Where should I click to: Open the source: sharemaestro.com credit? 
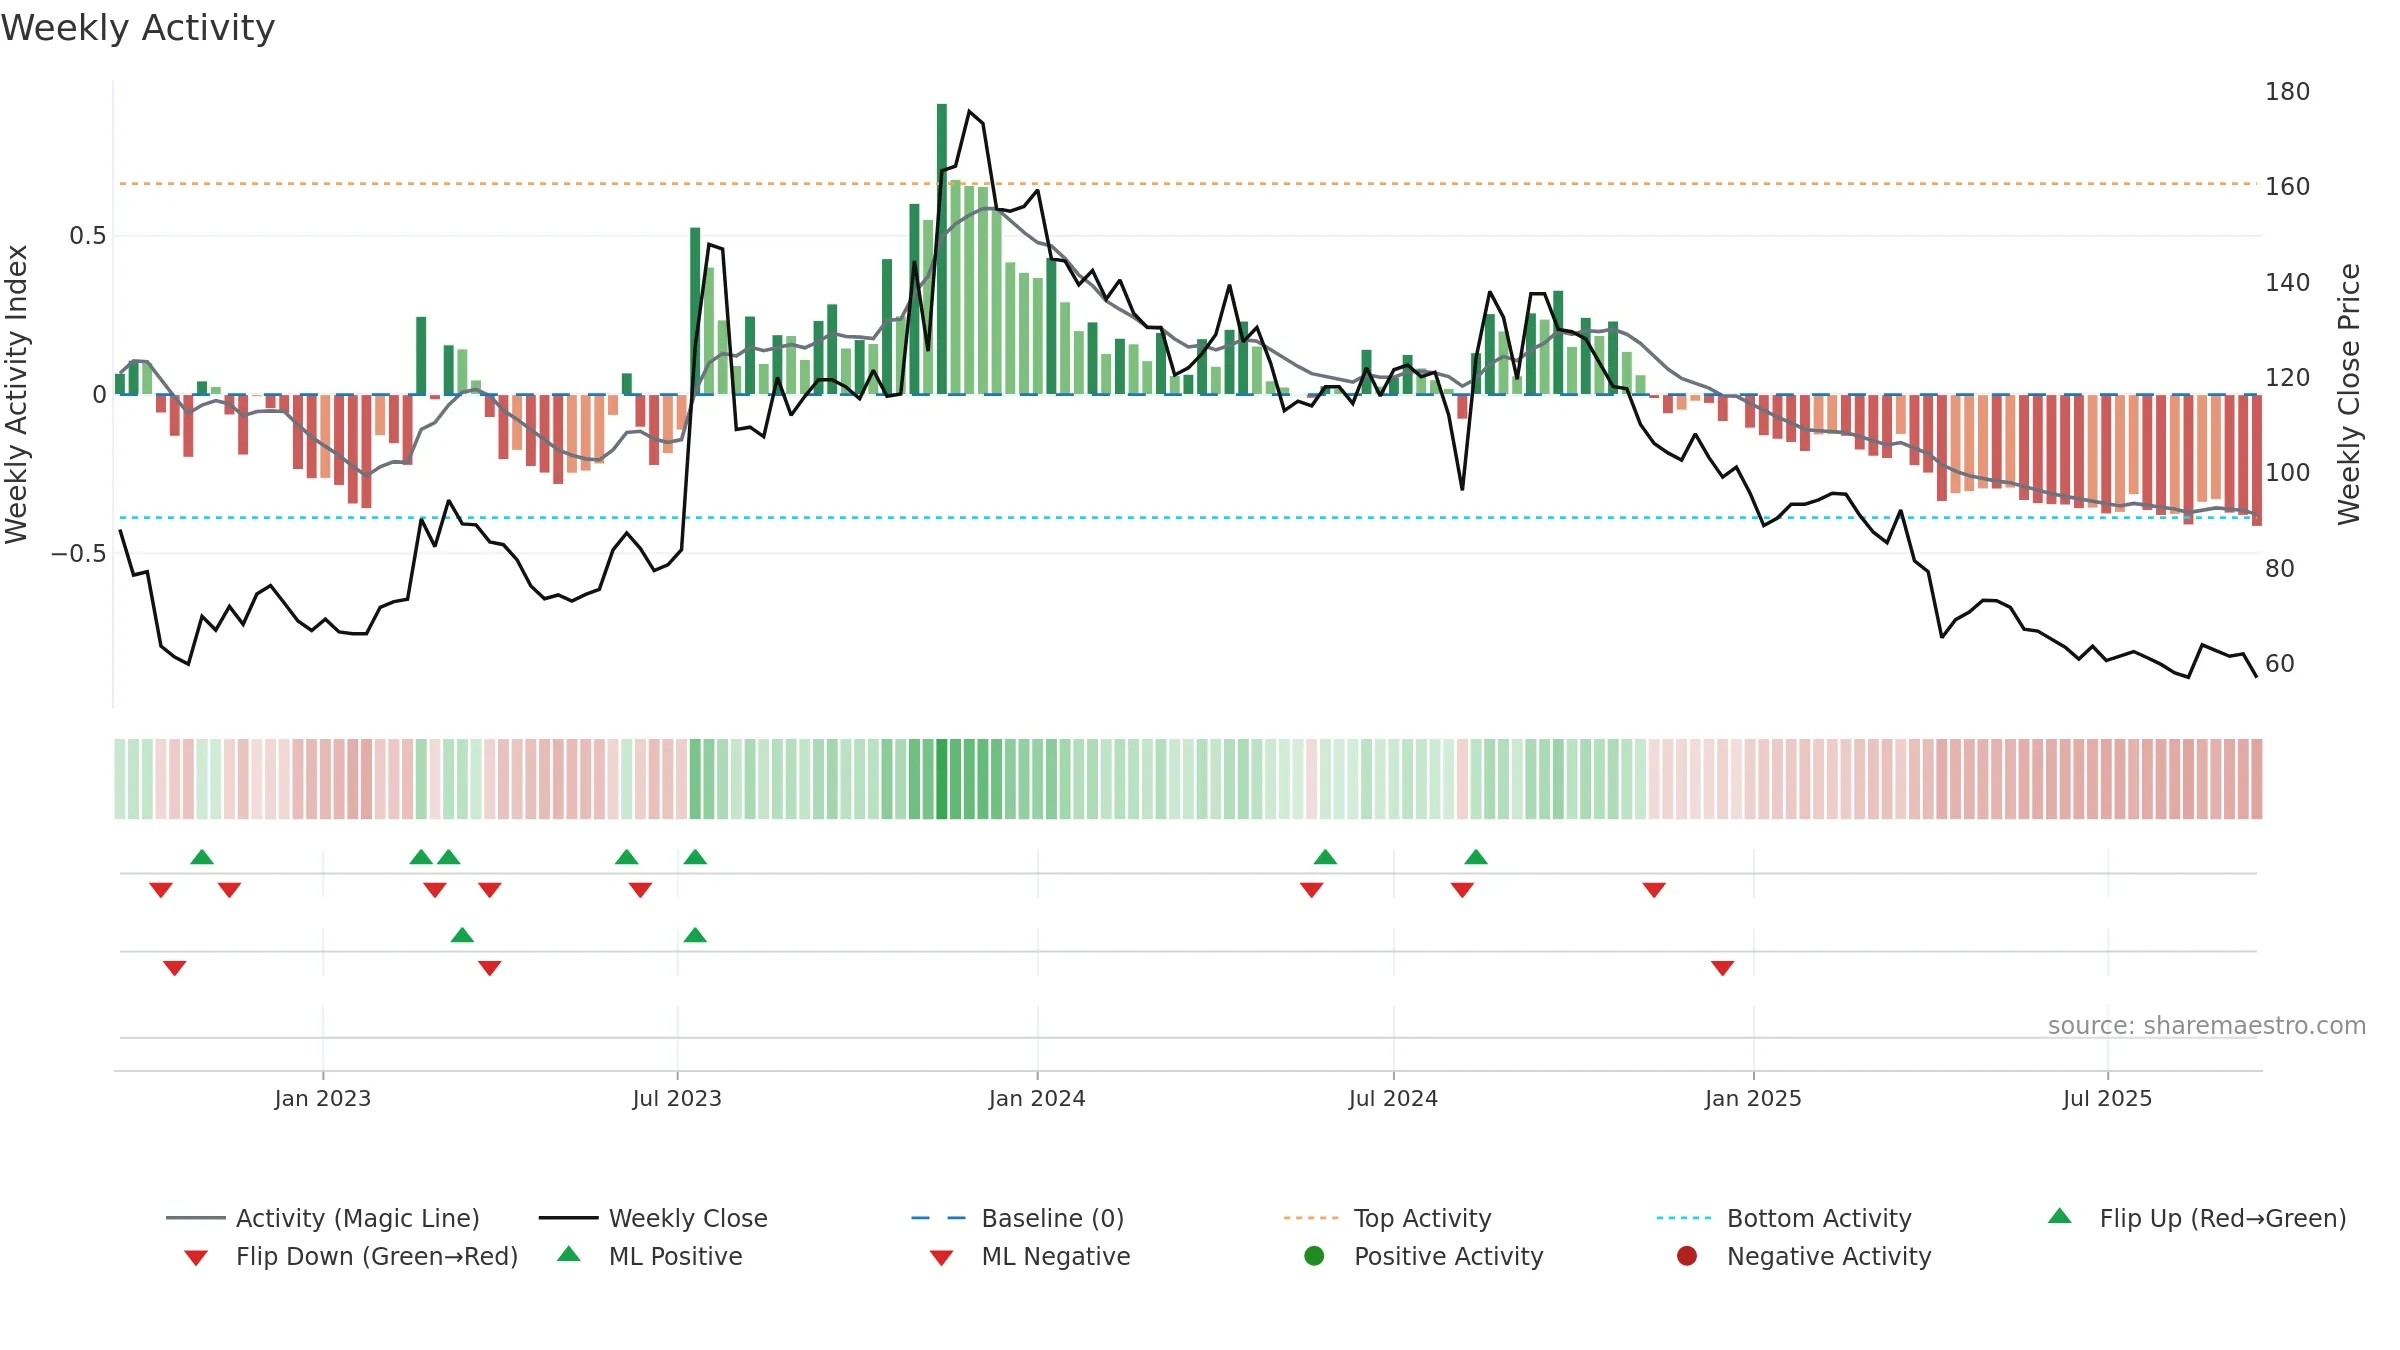click(2207, 1026)
